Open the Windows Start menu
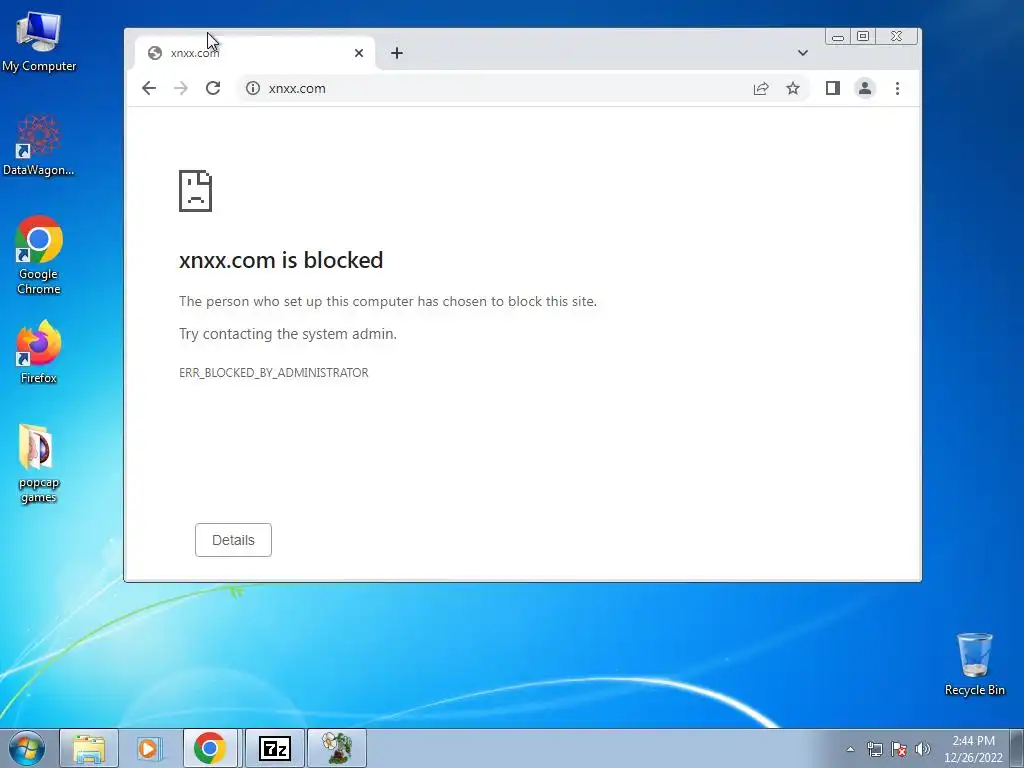Screen dimensions: 1024x768 pyautogui.click(x=27, y=748)
